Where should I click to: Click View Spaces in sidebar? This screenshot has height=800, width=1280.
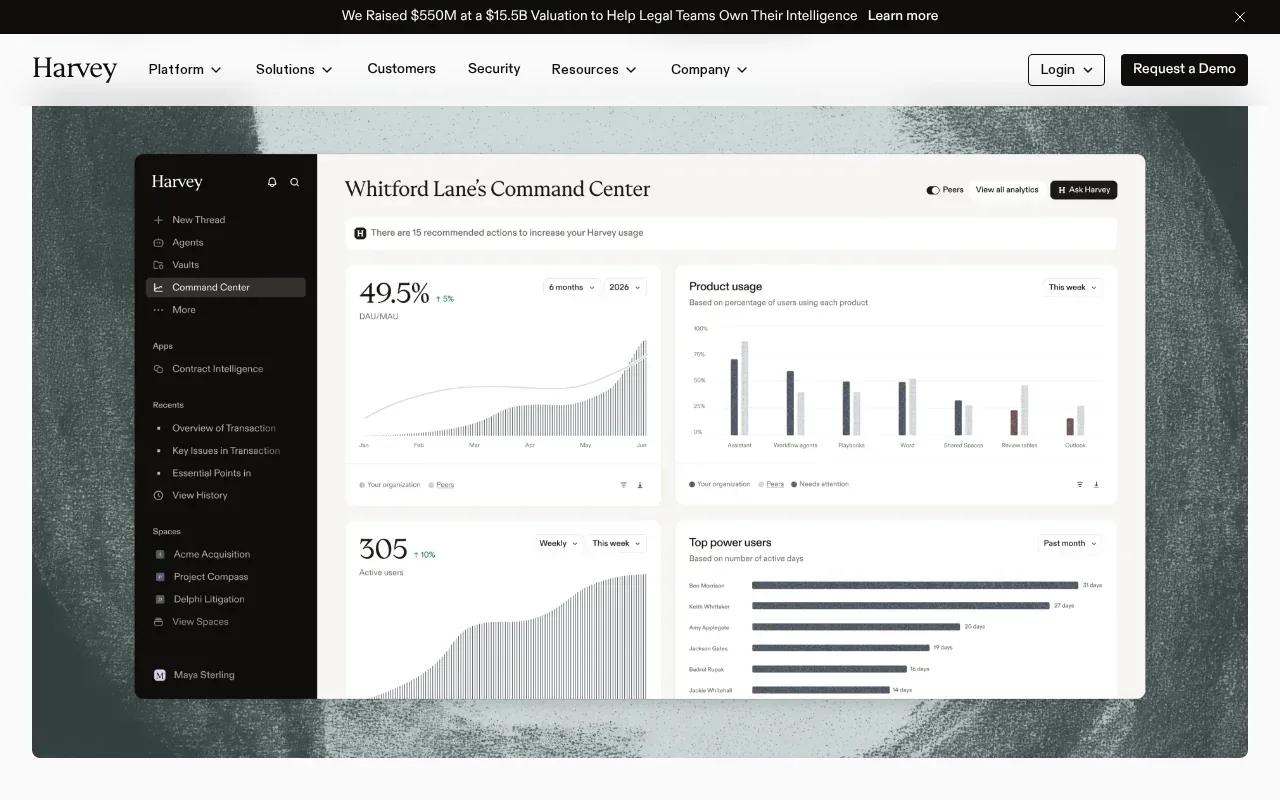[200, 622]
